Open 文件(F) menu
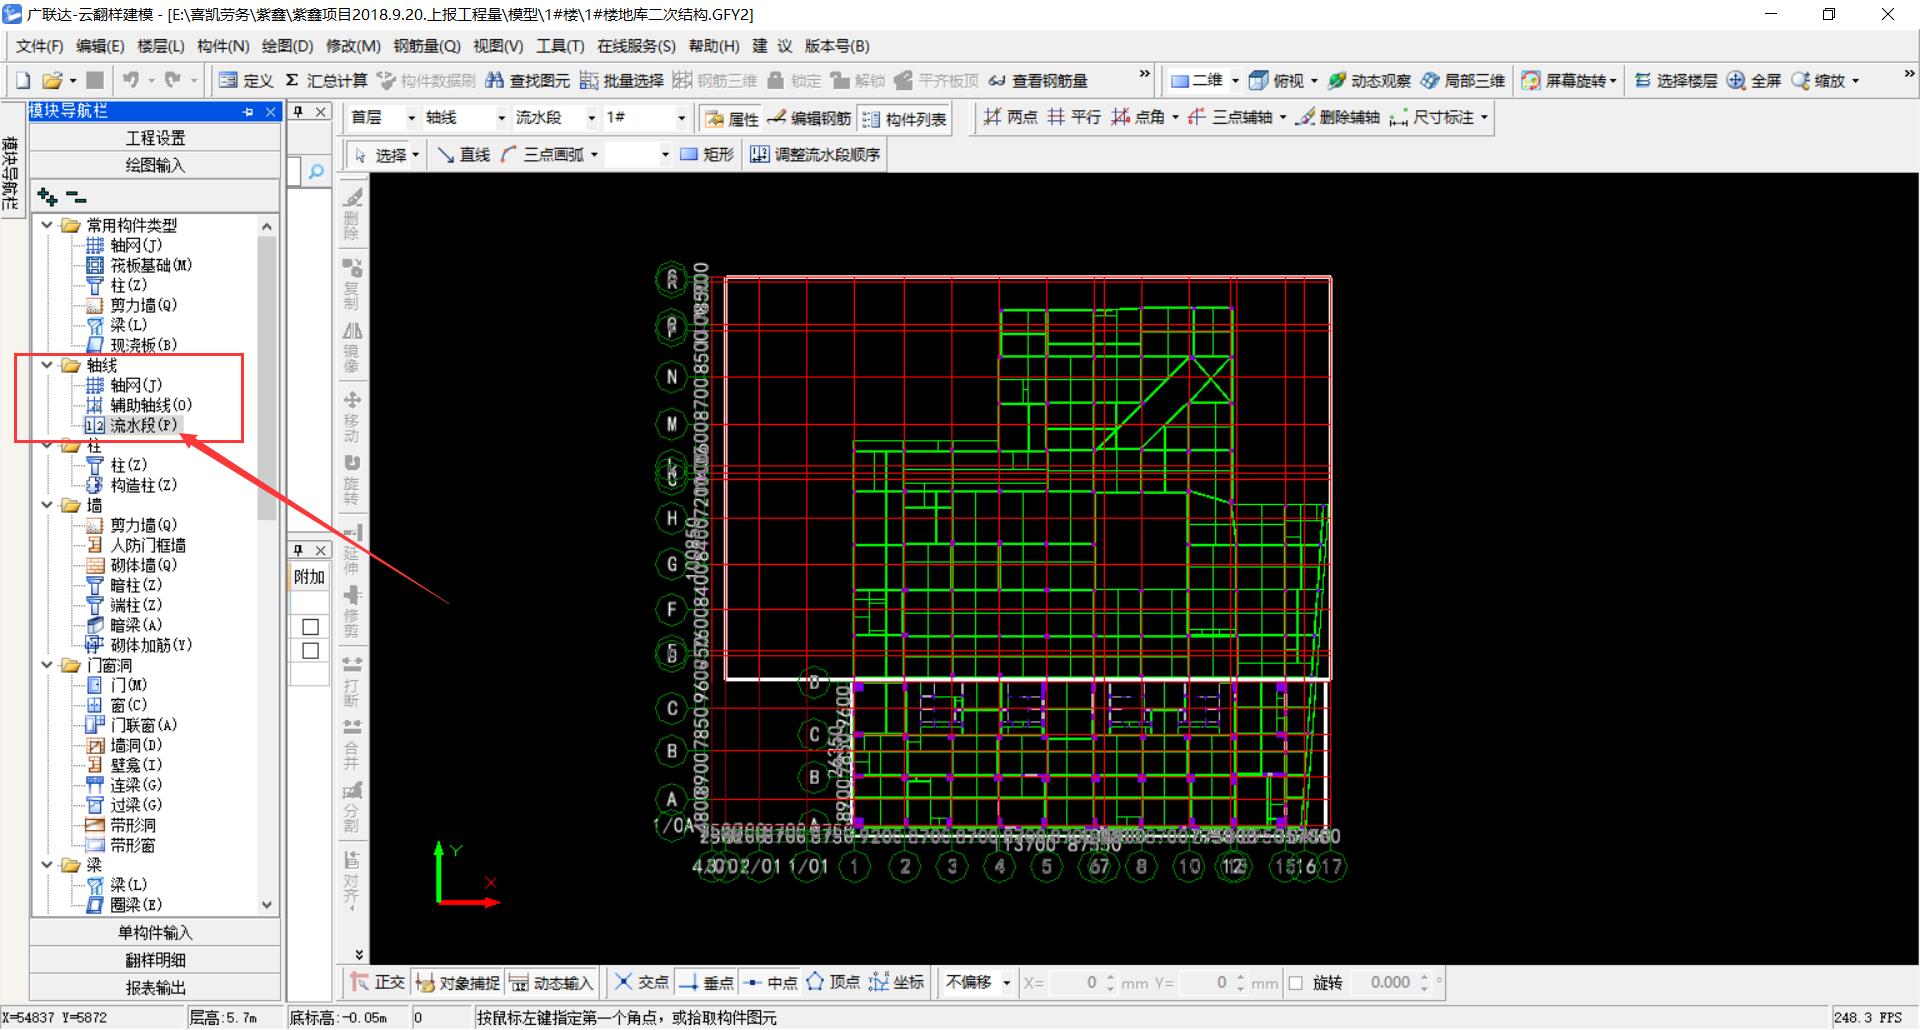Image resolution: width=1920 pixels, height=1030 pixels. 40,46
